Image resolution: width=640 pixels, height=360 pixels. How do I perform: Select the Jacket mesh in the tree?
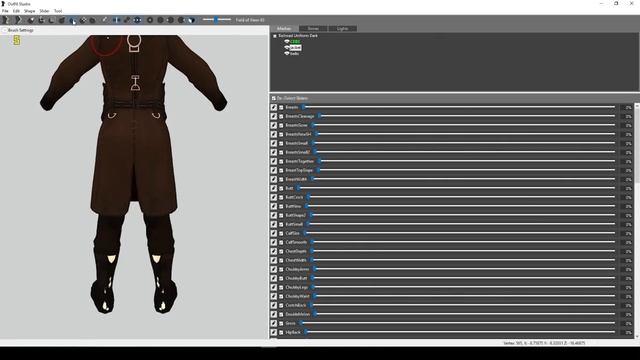pyautogui.click(x=296, y=47)
